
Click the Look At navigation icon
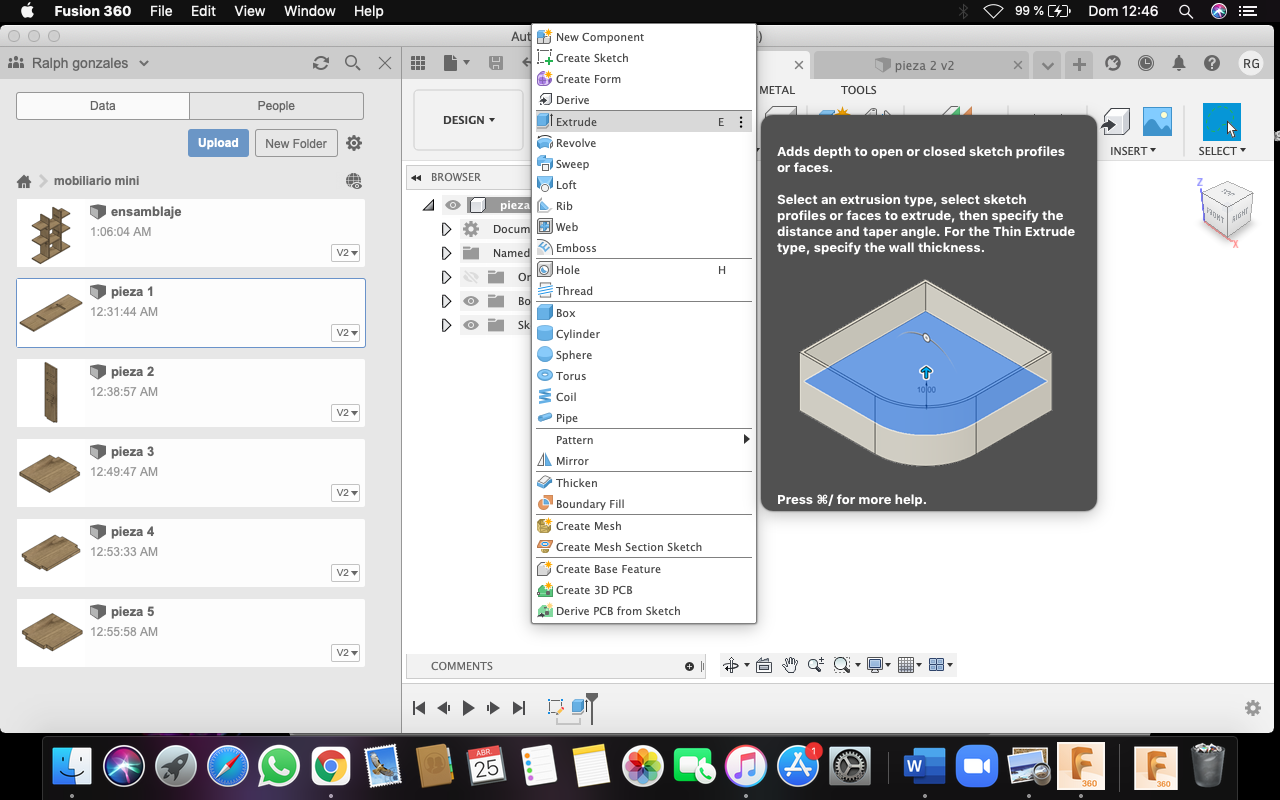pyautogui.click(x=764, y=665)
